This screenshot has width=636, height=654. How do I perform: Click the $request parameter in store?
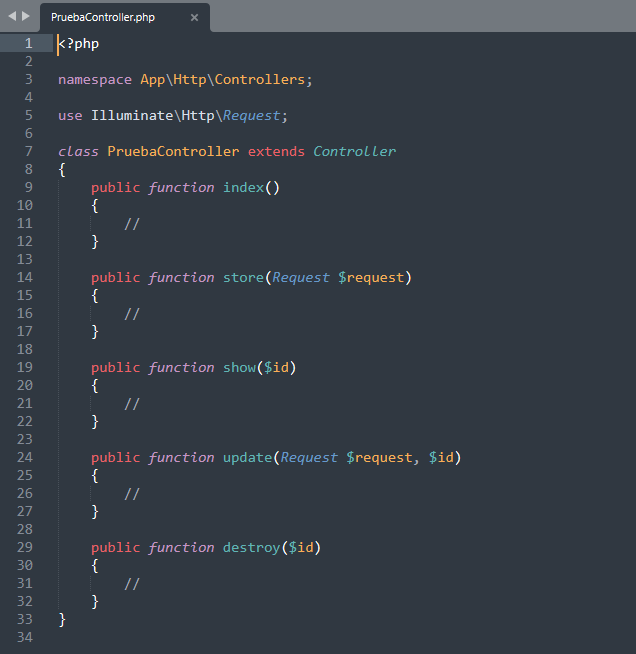(x=374, y=277)
